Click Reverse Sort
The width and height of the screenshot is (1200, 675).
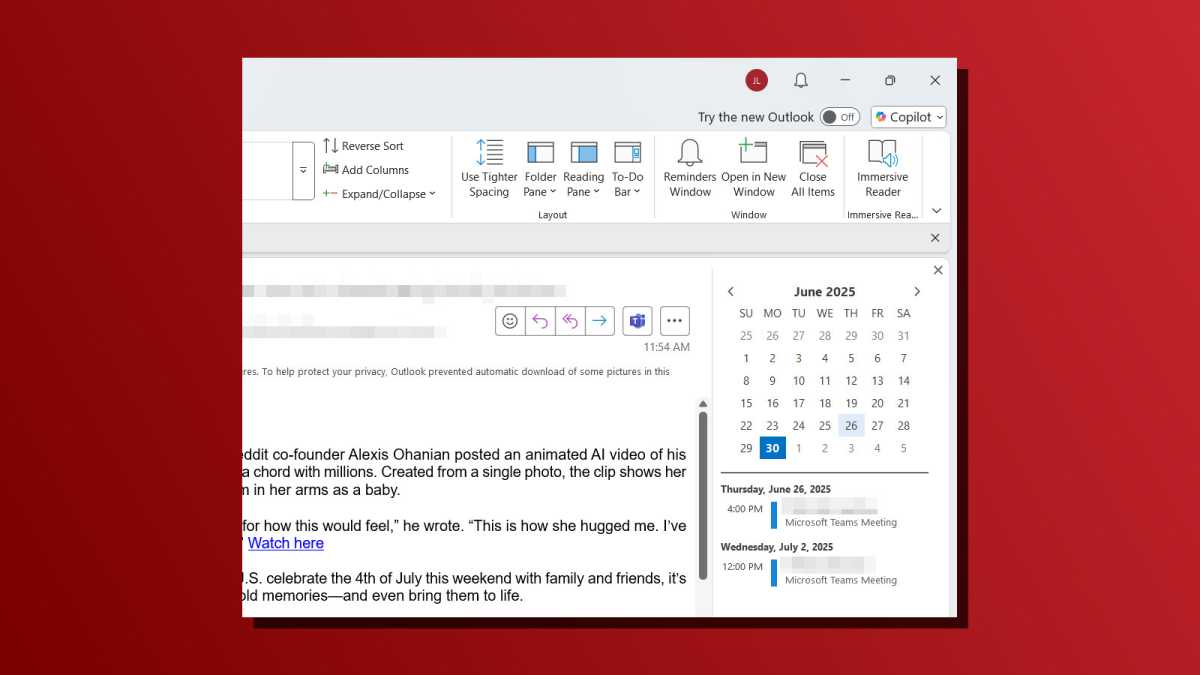363,146
